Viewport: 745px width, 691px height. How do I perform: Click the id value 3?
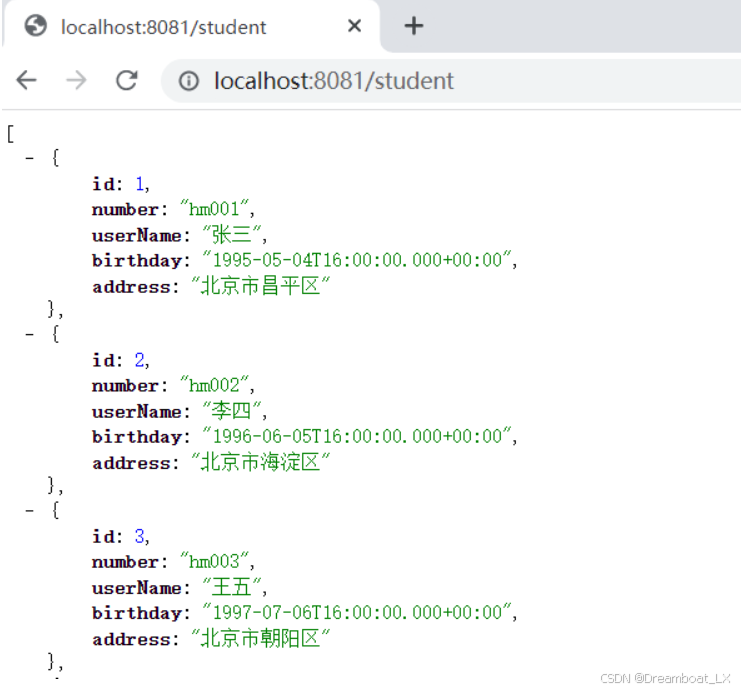pyautogui.click(x=140, y=536)
